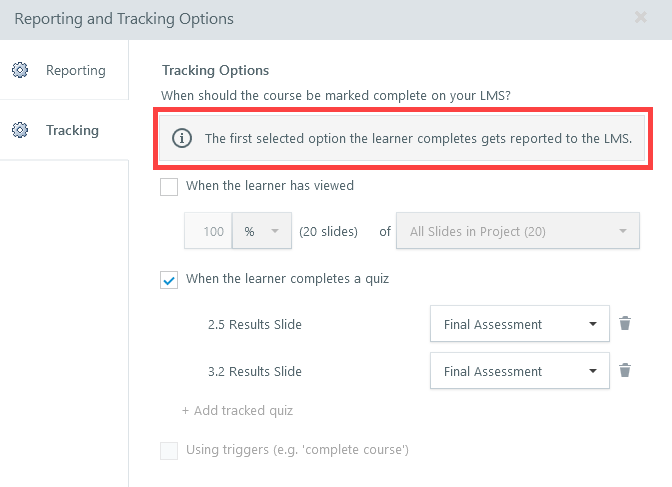The height and width of the screenshot is (487, 672).
Task: Click the Reporting gear icon
Action: [x=19, y=70]
